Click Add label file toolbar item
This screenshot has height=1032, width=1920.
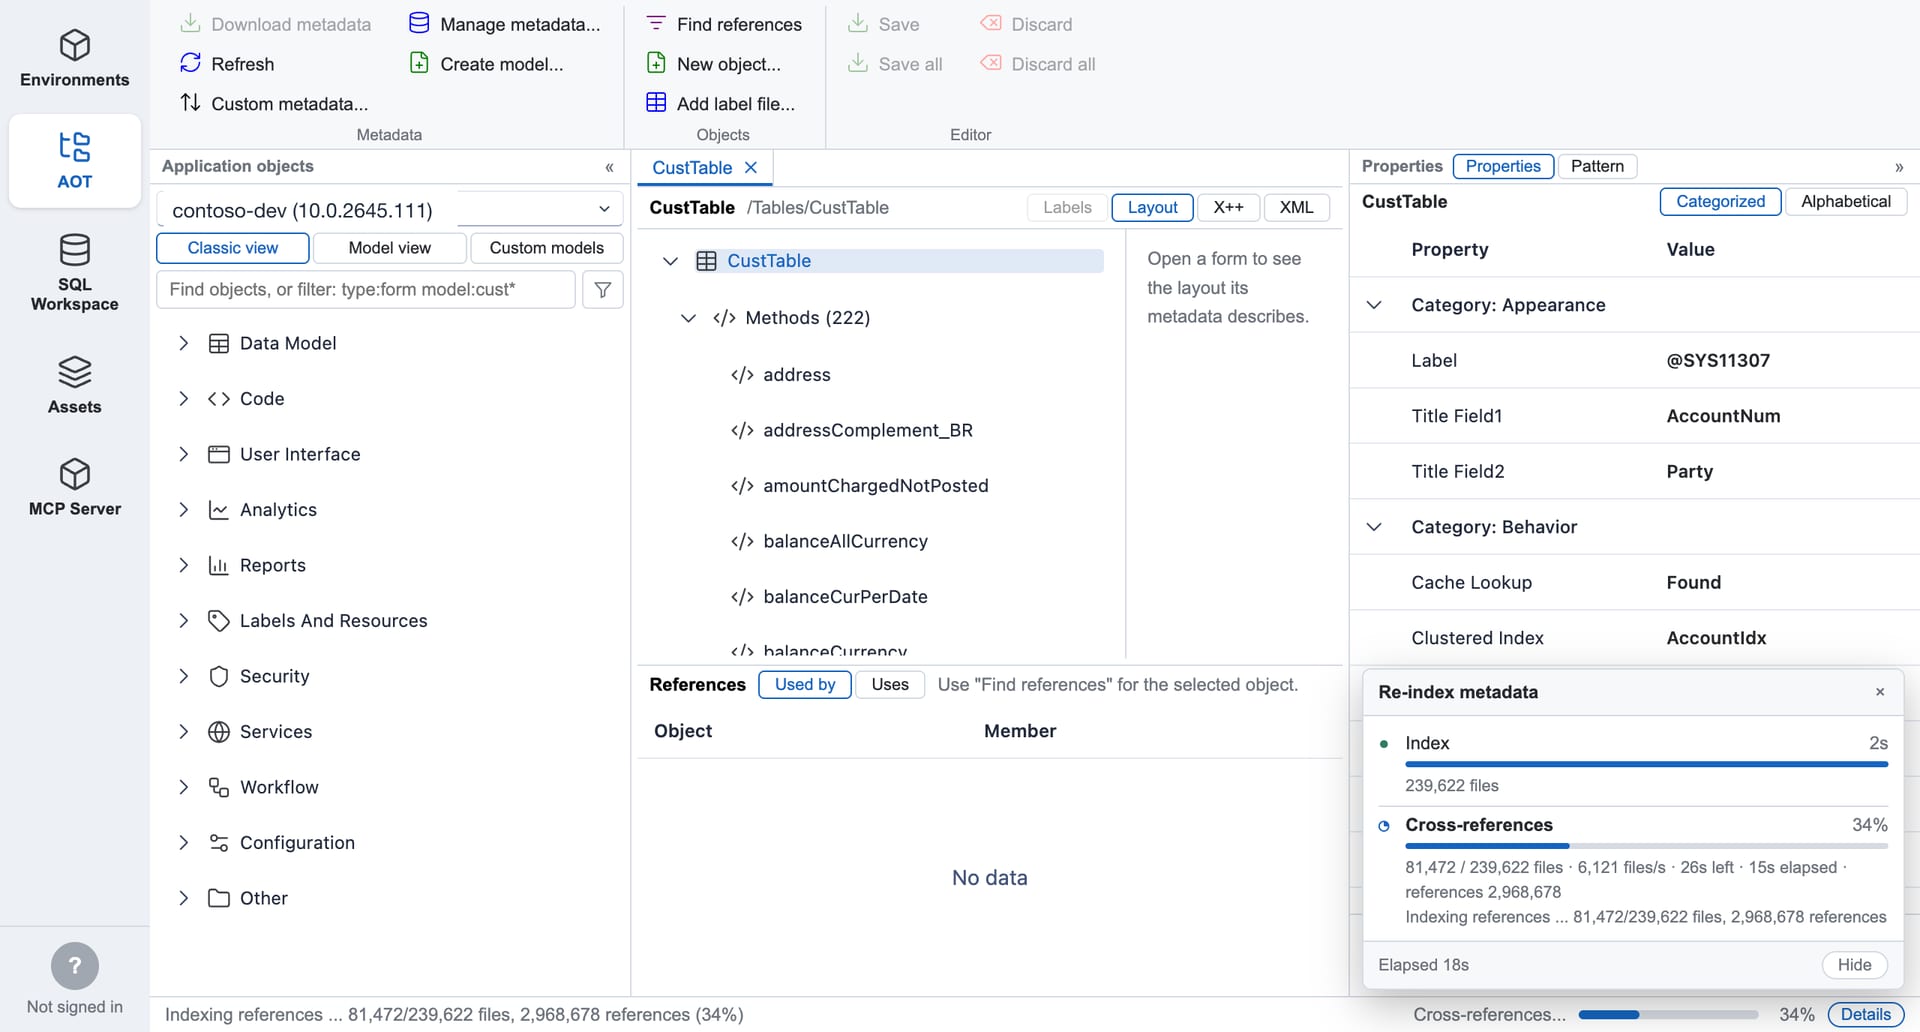pos(720,103)
